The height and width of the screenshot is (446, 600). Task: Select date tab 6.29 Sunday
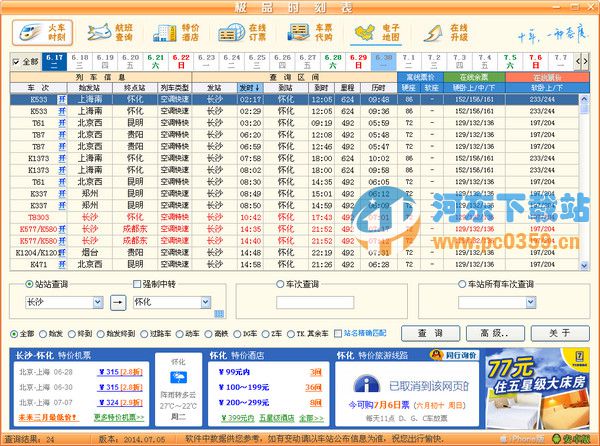tap(358, 62)
